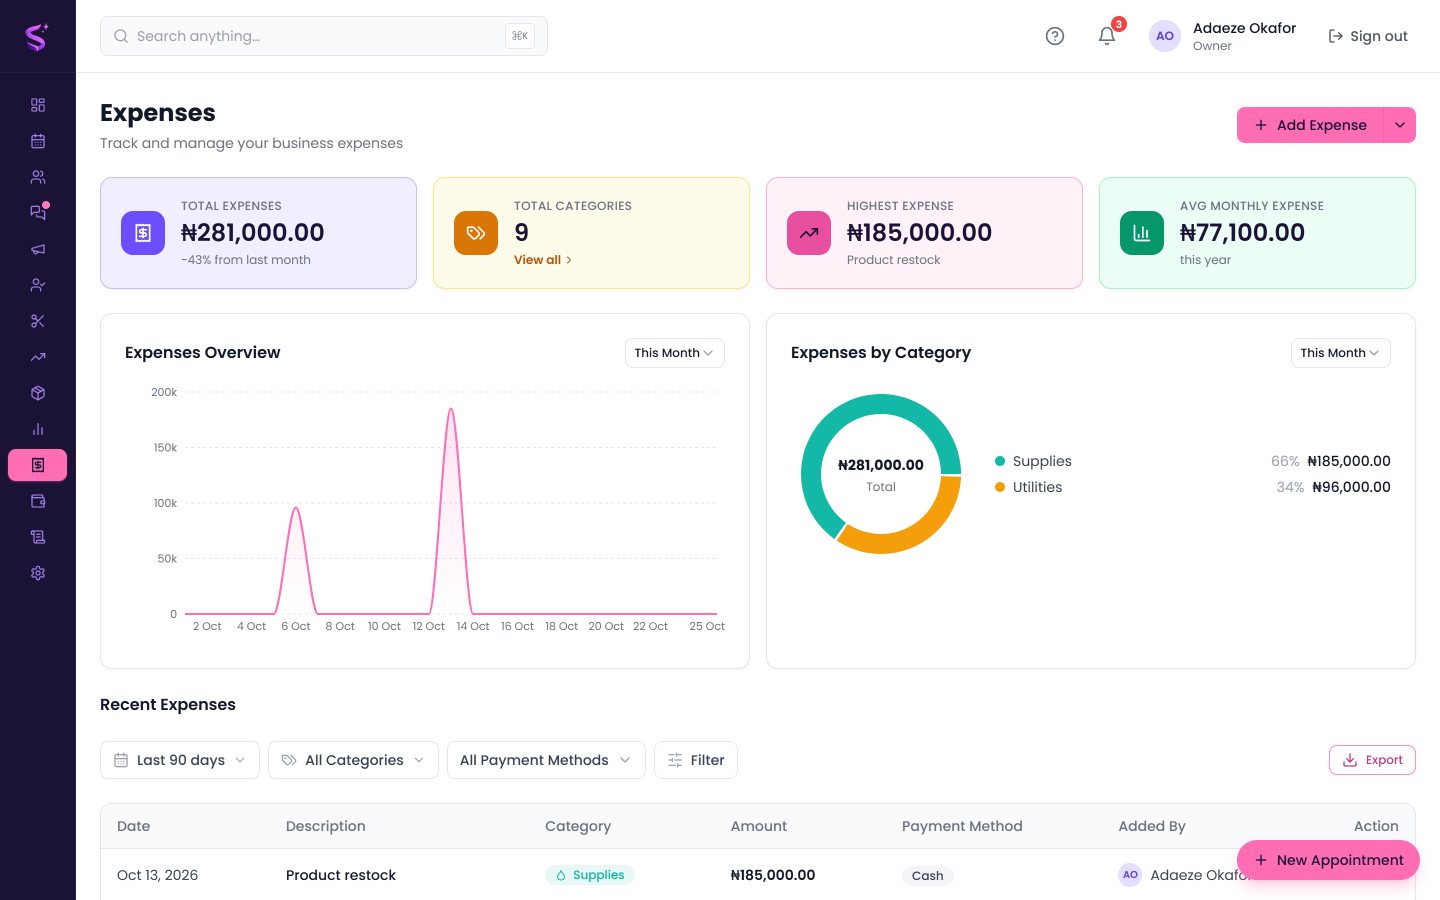Open Expenses by Category This Month dropdown

1341,353
